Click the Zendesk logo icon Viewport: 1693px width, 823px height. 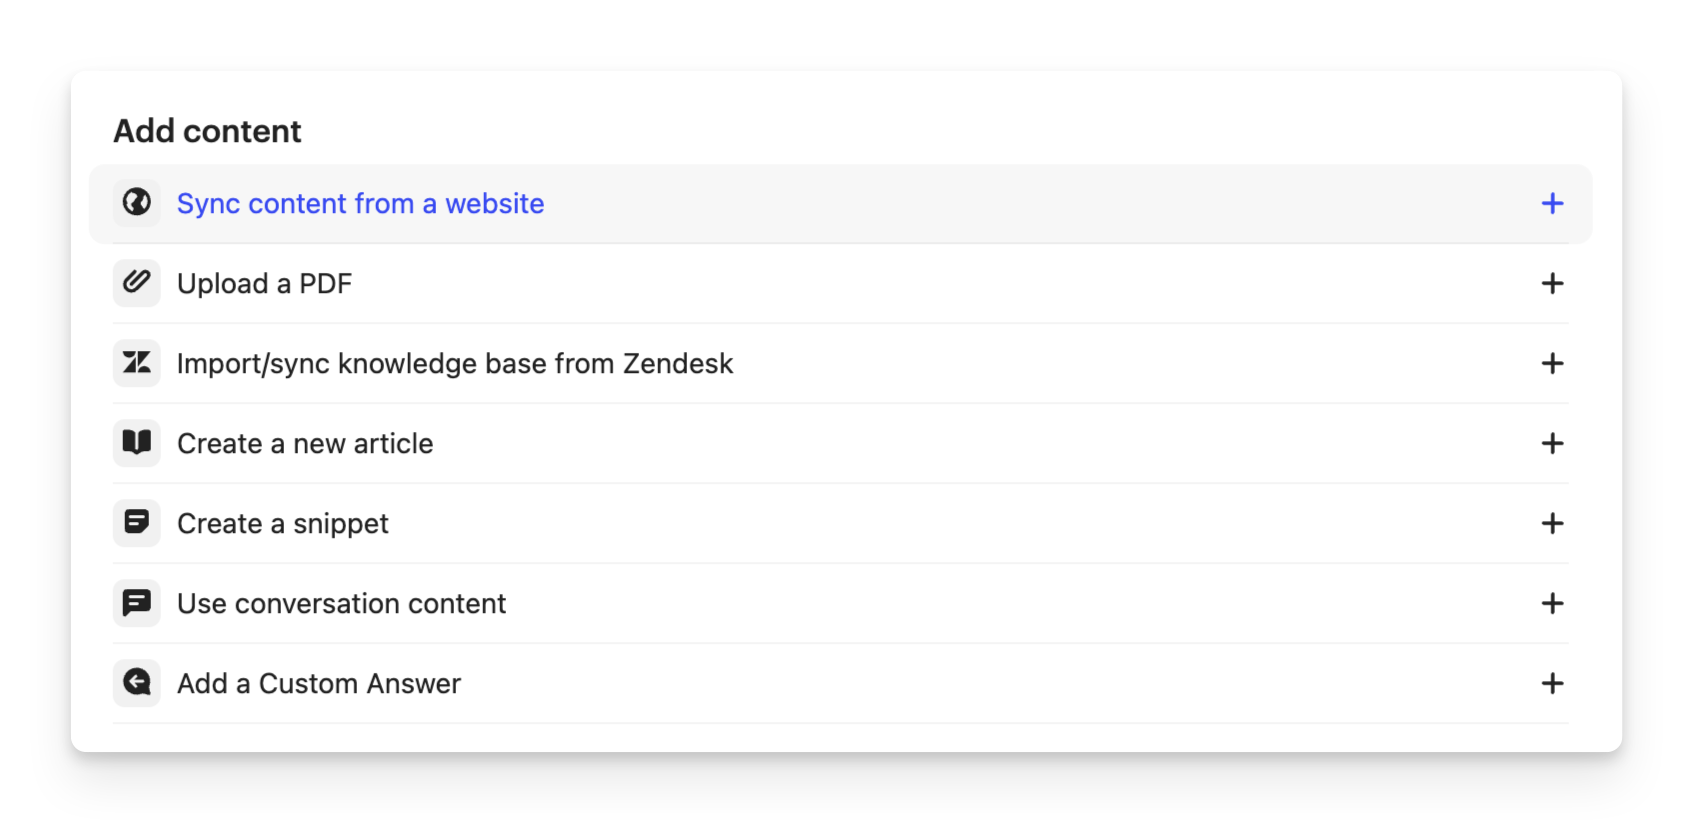click(x=137, y=363)
